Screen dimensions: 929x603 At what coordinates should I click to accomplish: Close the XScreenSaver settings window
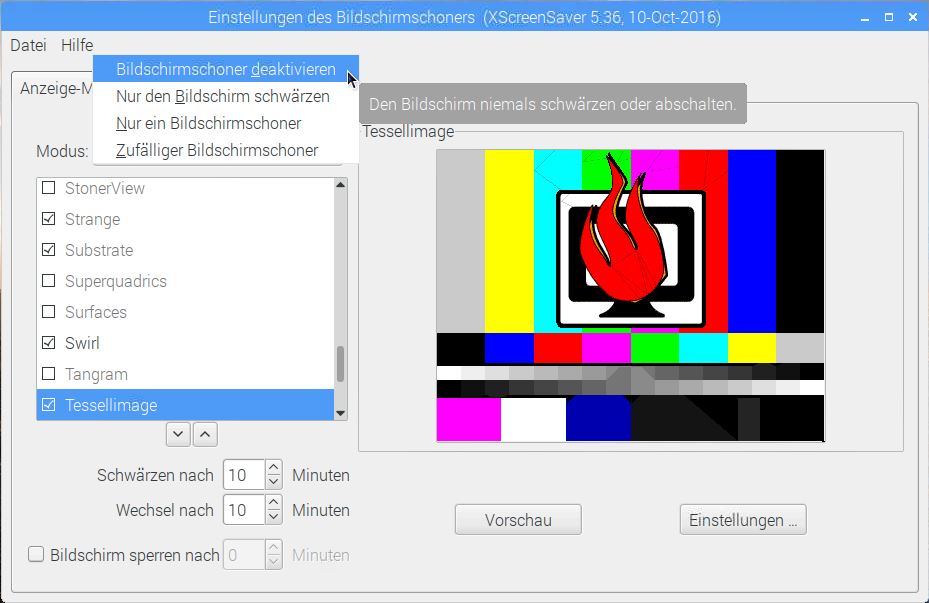click(x=913, y=17)
